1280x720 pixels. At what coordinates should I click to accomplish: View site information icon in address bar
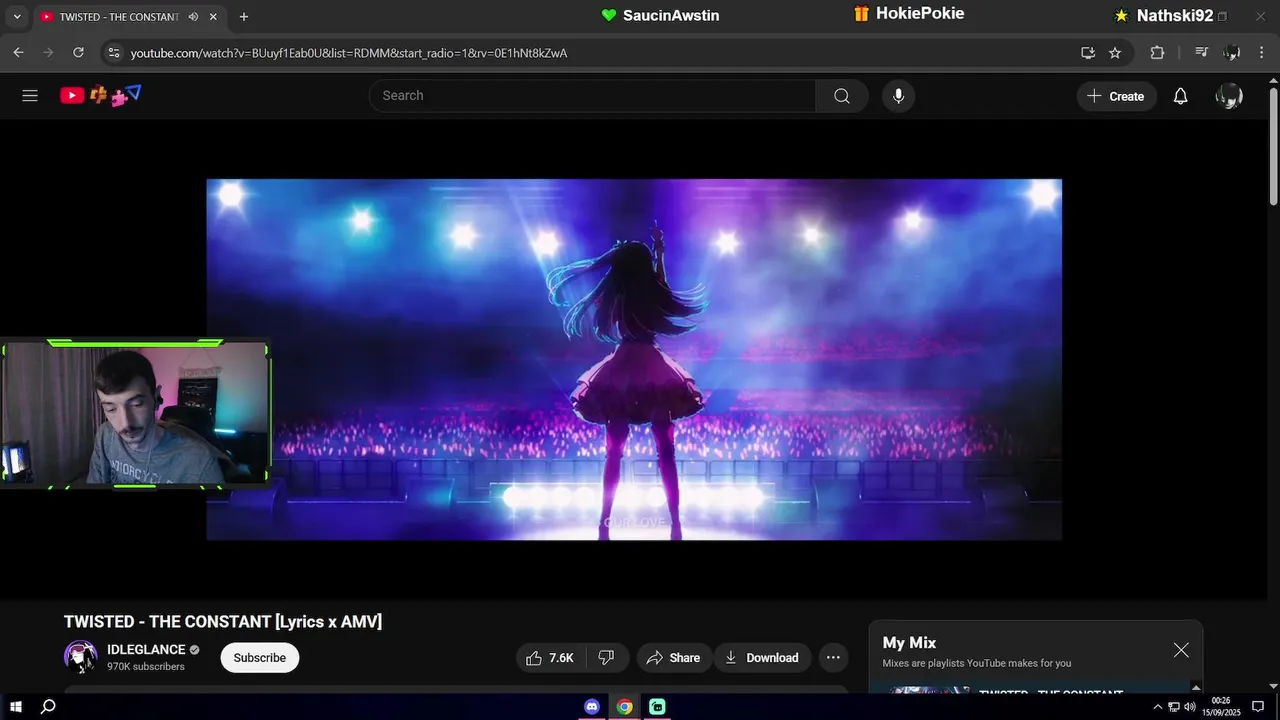pyautogui.click(x=114, y=53)
